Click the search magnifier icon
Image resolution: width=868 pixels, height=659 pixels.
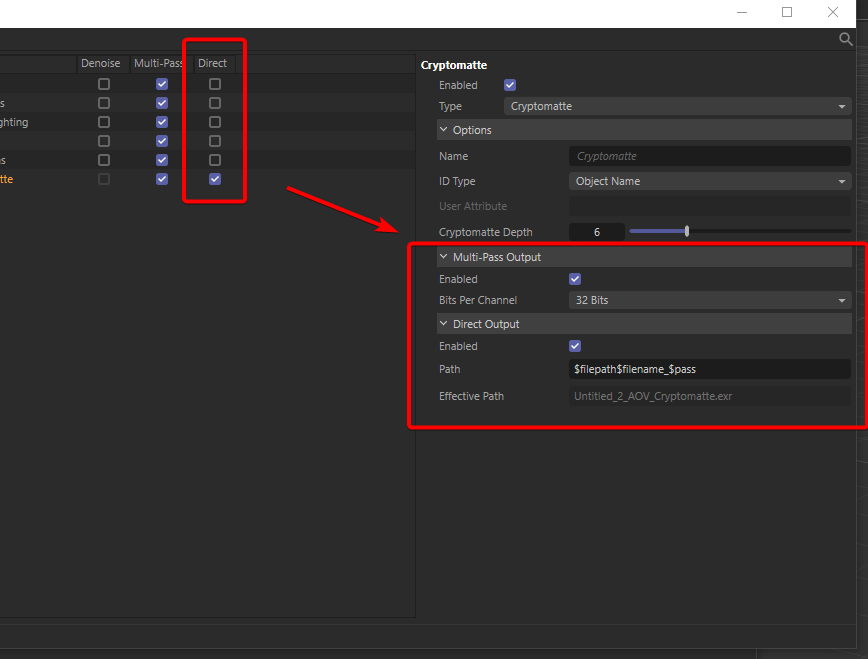pos(846,38)
